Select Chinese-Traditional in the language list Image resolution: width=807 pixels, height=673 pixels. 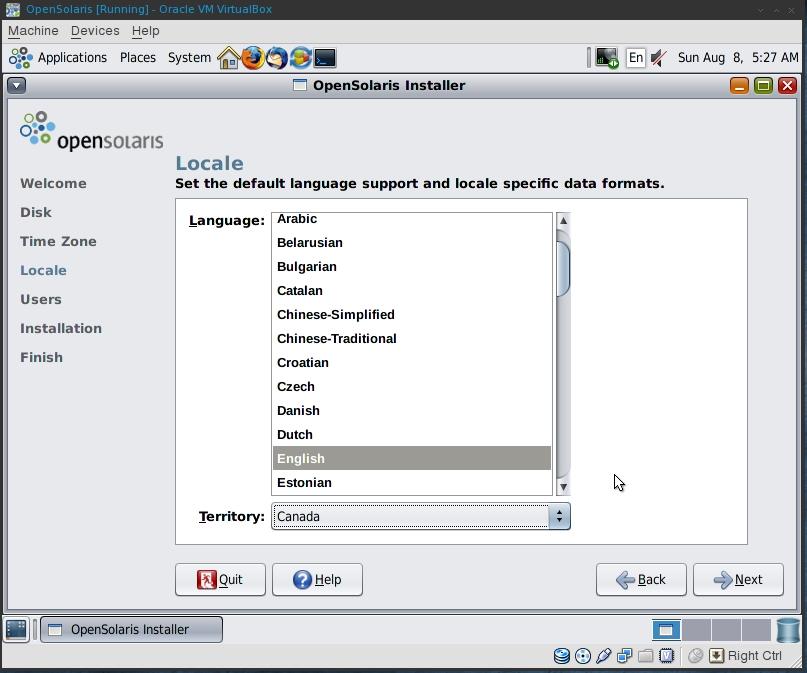[x=412, y=339]
